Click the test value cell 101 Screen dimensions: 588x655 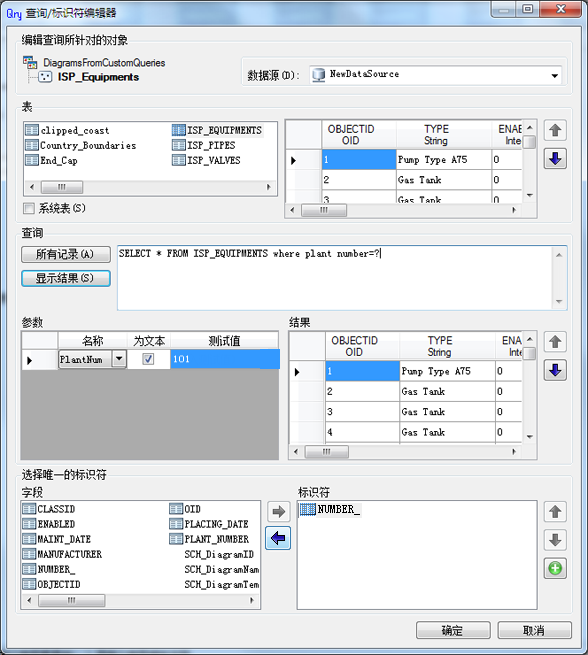(225, 359)
